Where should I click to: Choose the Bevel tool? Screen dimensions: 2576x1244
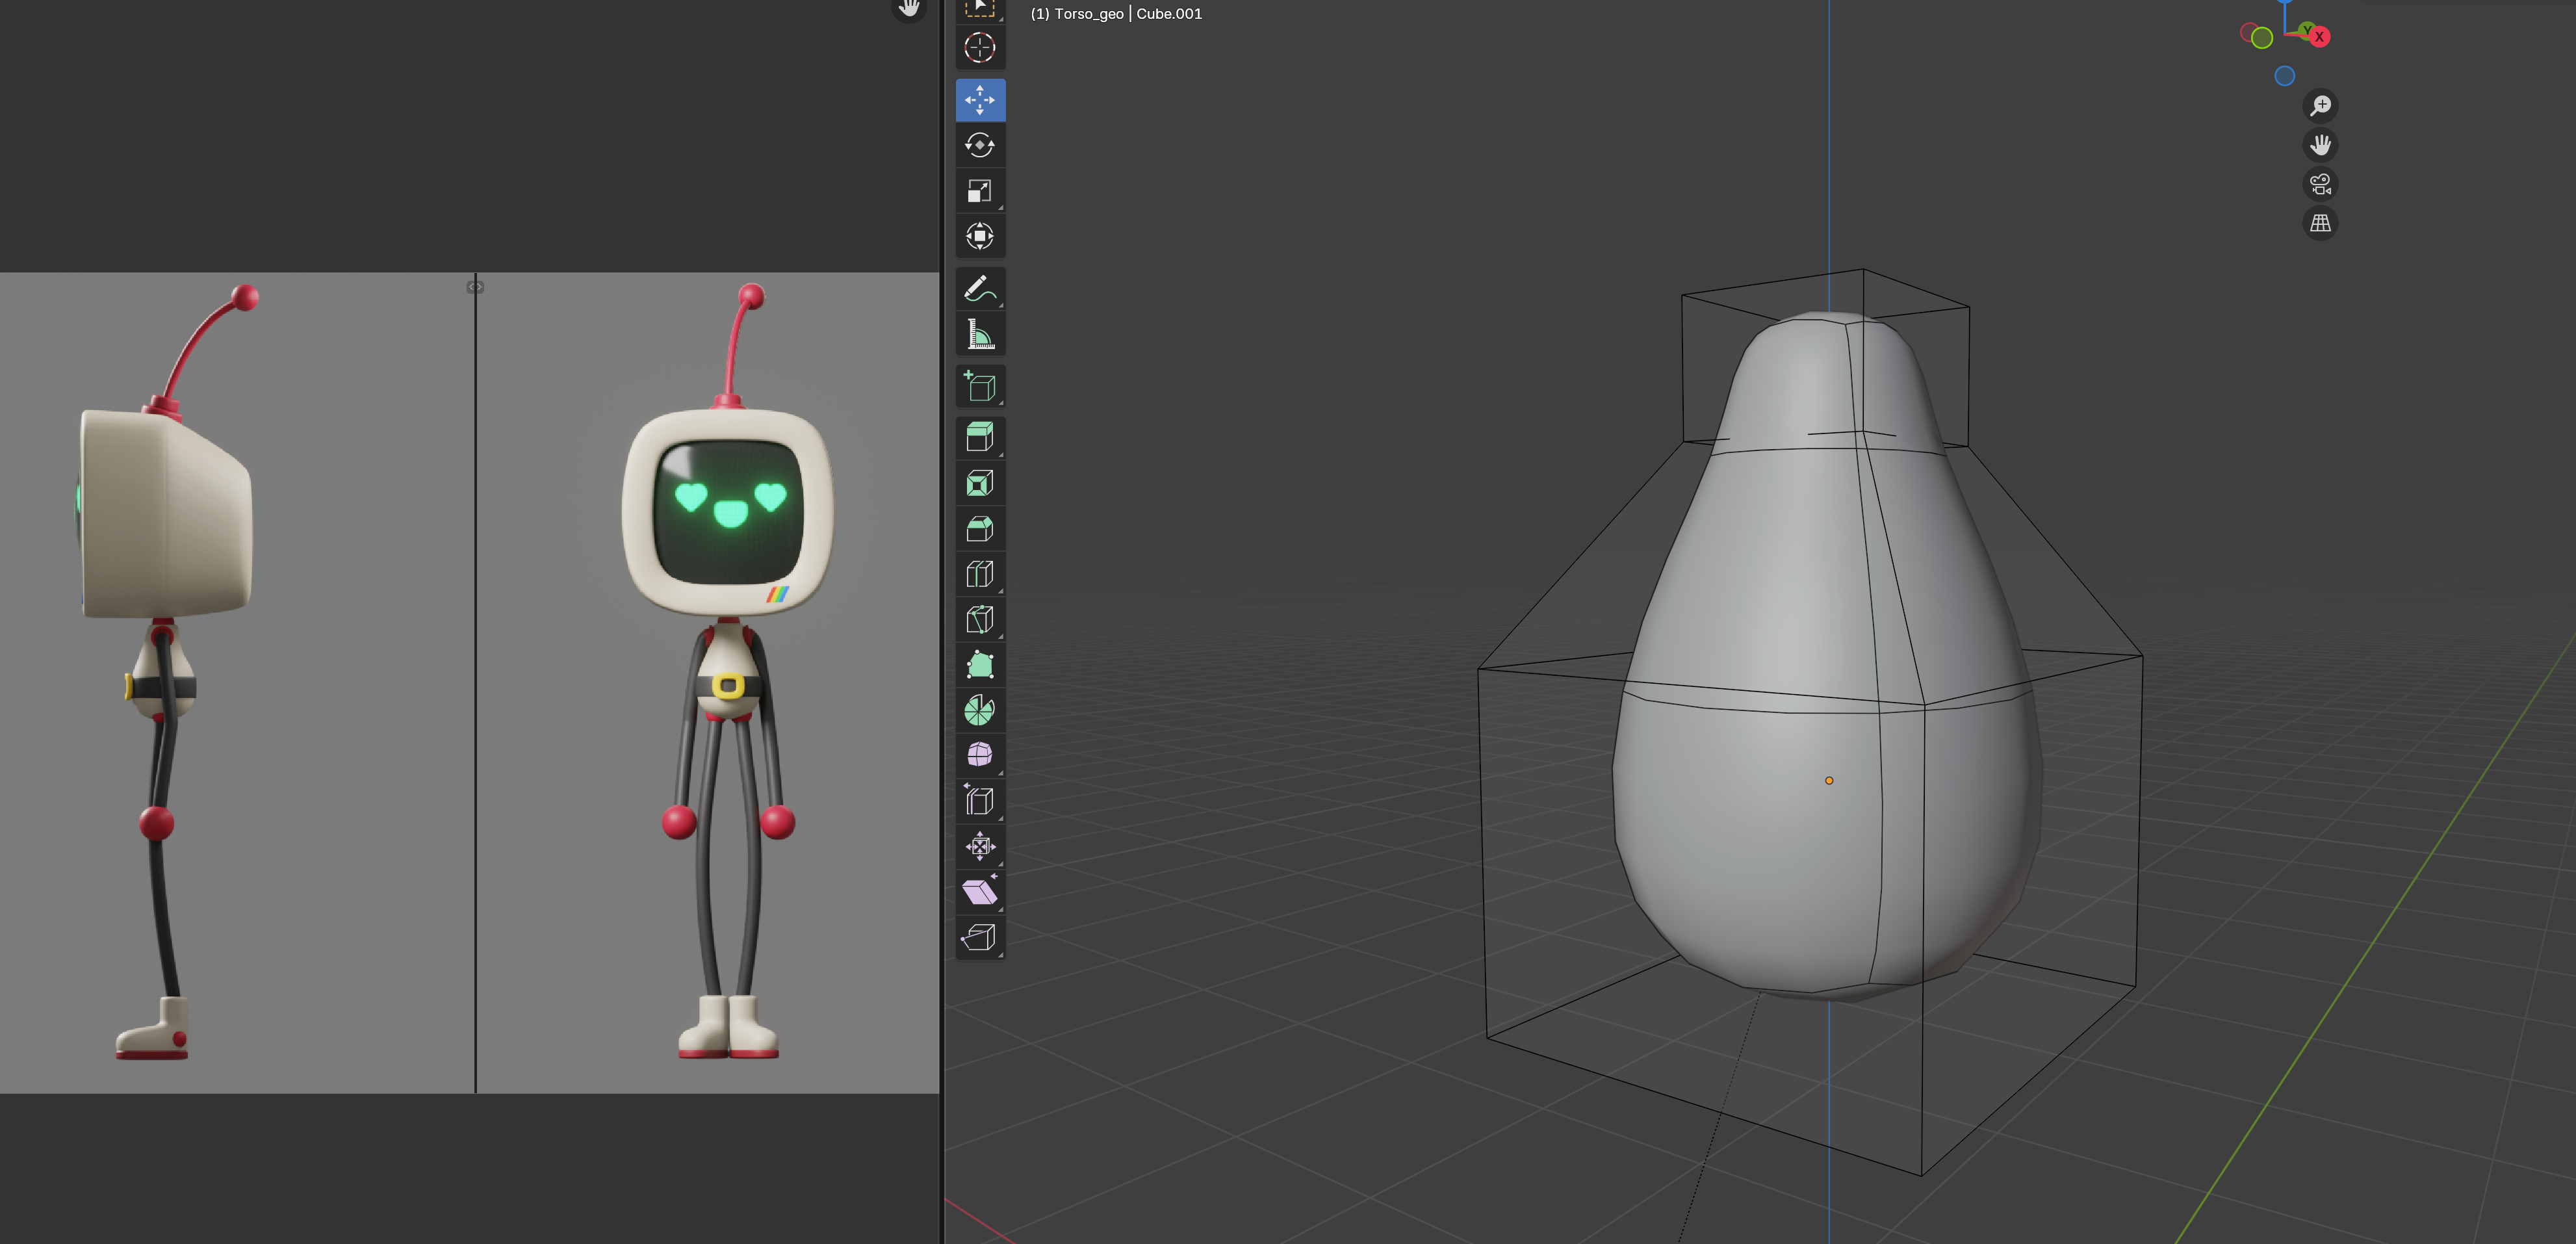979,529
